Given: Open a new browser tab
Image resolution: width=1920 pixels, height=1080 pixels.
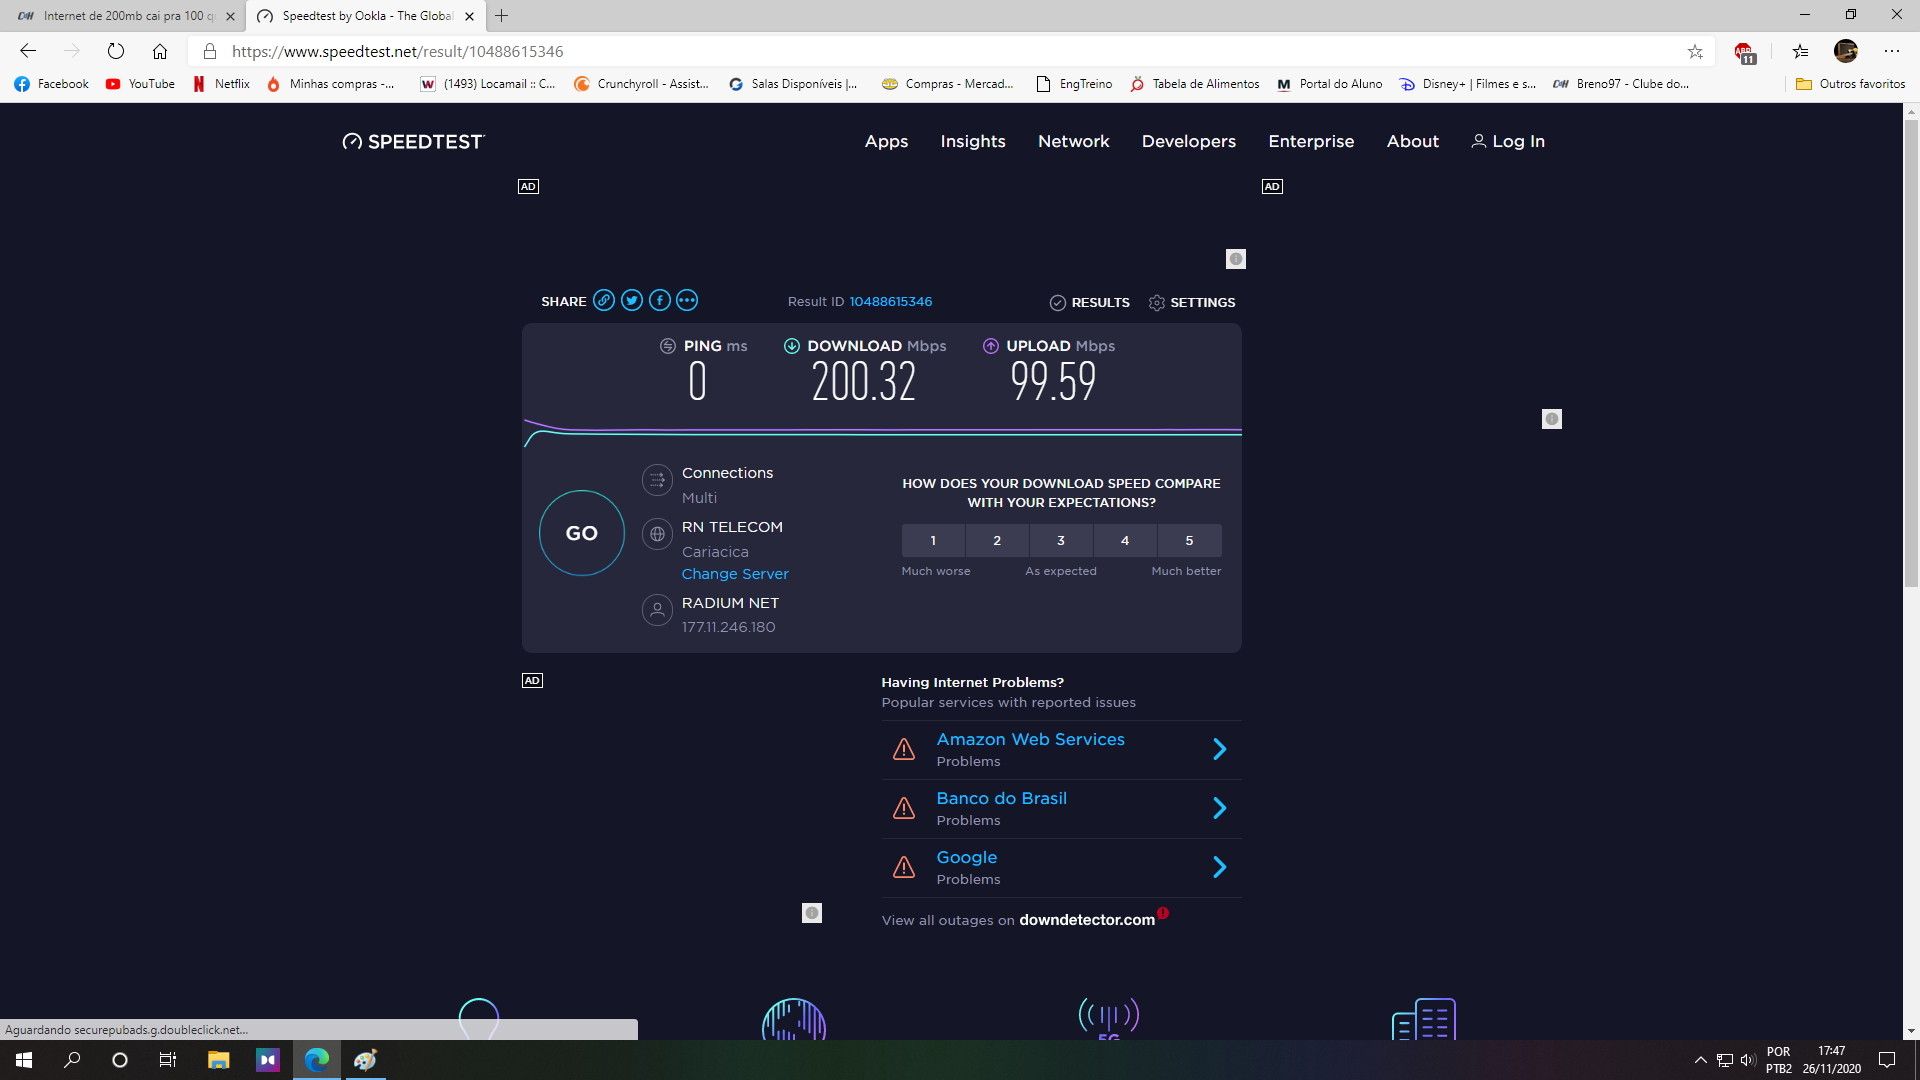Looking at the screenshot, I should tap(502, 16).
